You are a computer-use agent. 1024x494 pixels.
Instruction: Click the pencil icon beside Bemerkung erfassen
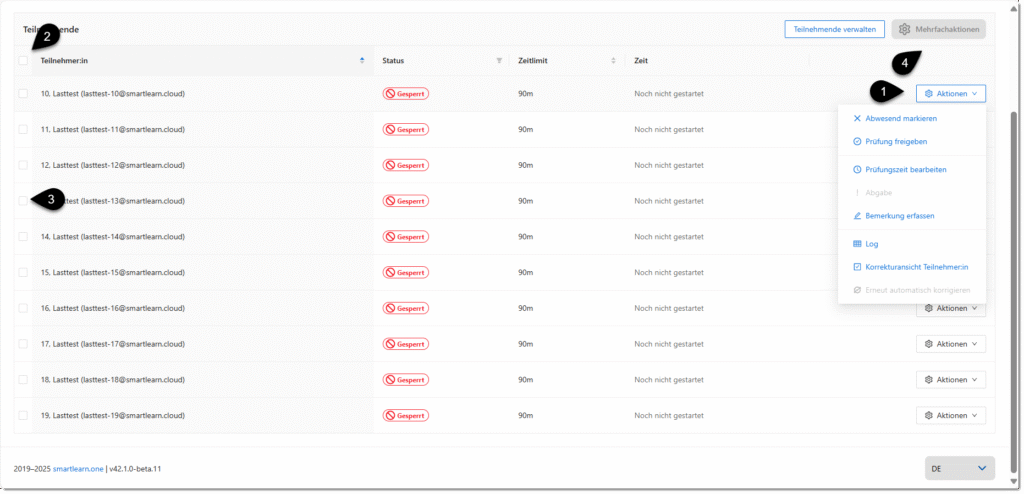857,215
